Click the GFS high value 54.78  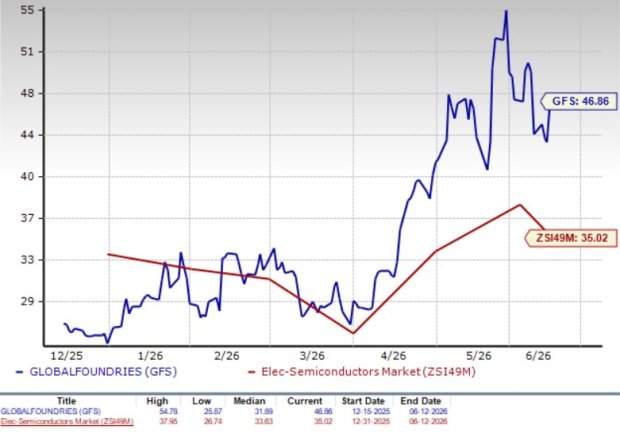pyautogui.click(x=168, y=411)
